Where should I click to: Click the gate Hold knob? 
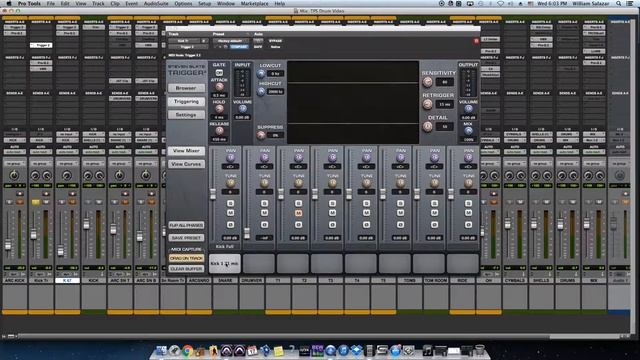coord(220,109)
